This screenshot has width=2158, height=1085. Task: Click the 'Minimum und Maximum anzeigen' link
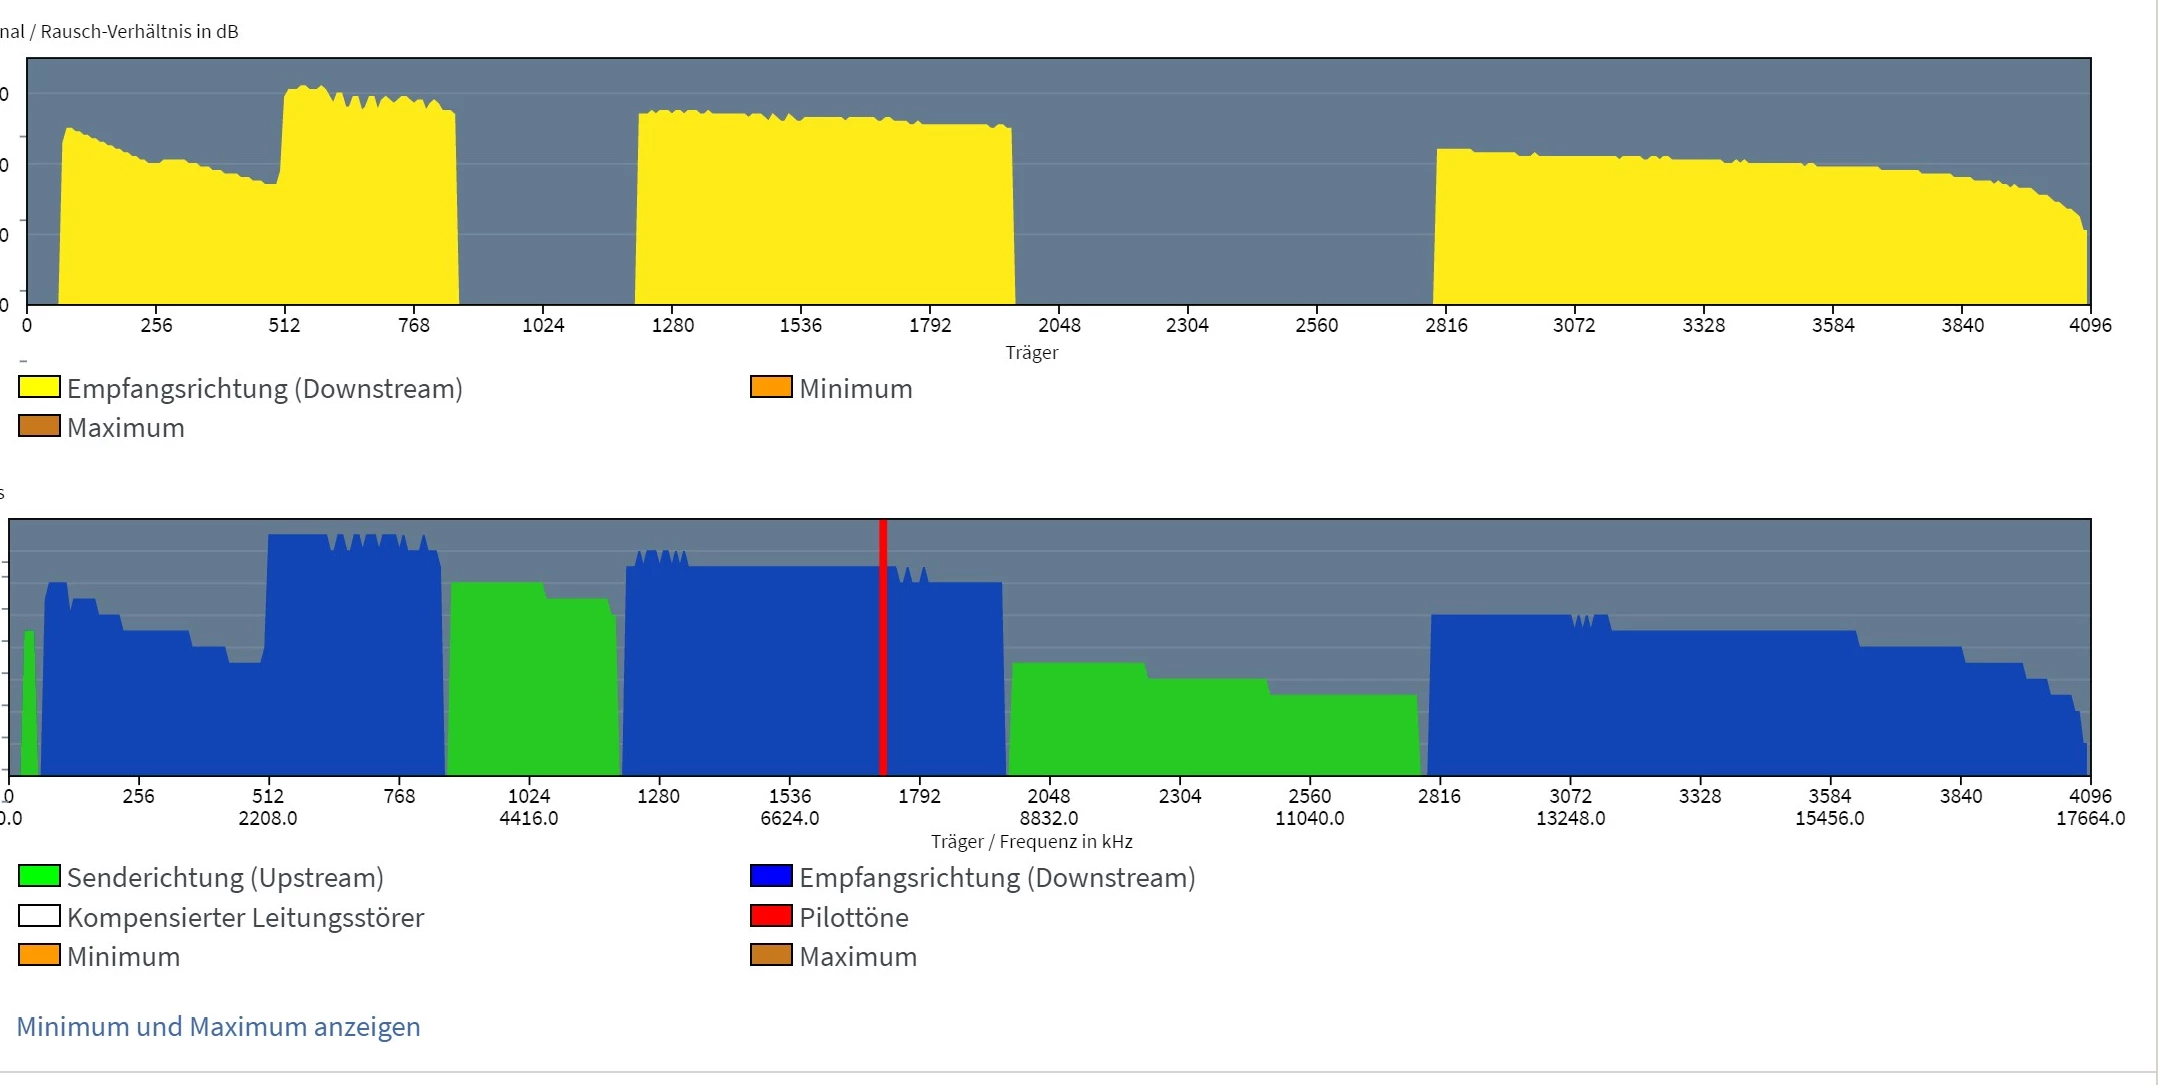[218, 1027]
